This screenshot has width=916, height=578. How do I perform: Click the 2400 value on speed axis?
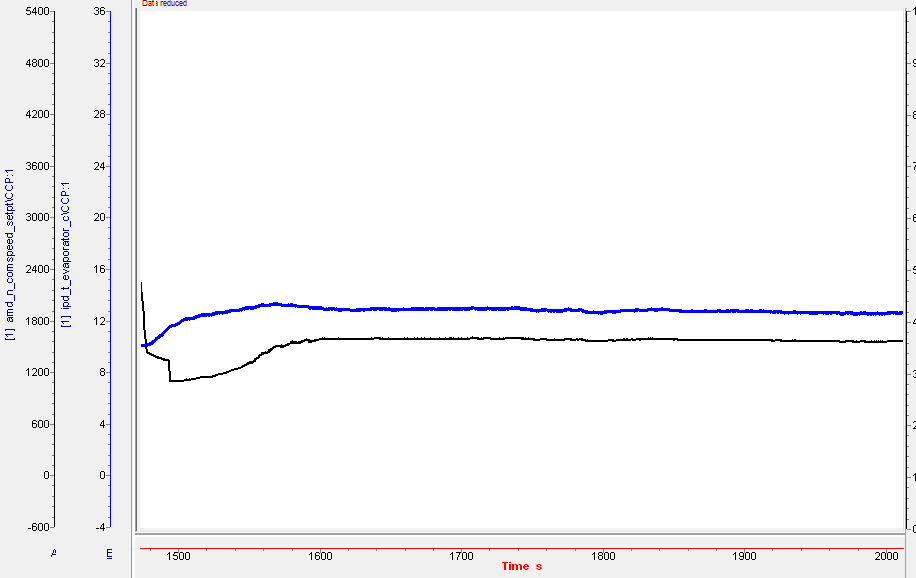point(37,269)
